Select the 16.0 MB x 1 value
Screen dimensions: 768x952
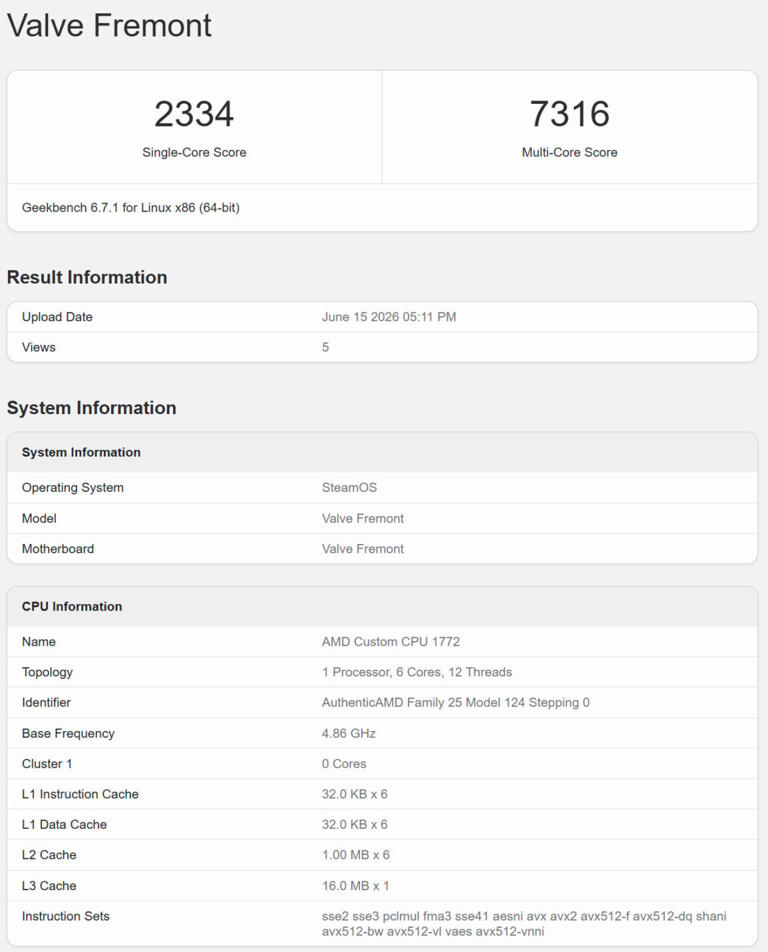(355, 886)
